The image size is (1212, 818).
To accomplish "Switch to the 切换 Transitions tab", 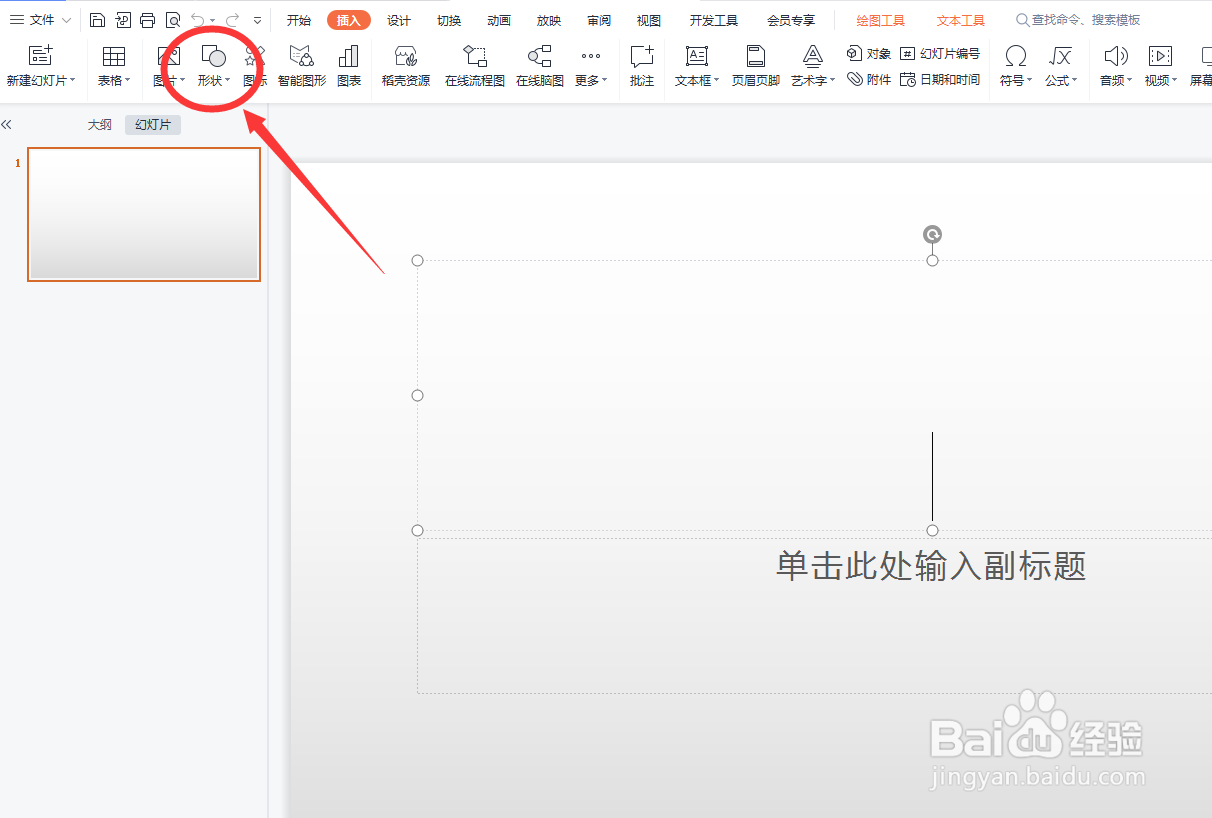I will point(449,20).
